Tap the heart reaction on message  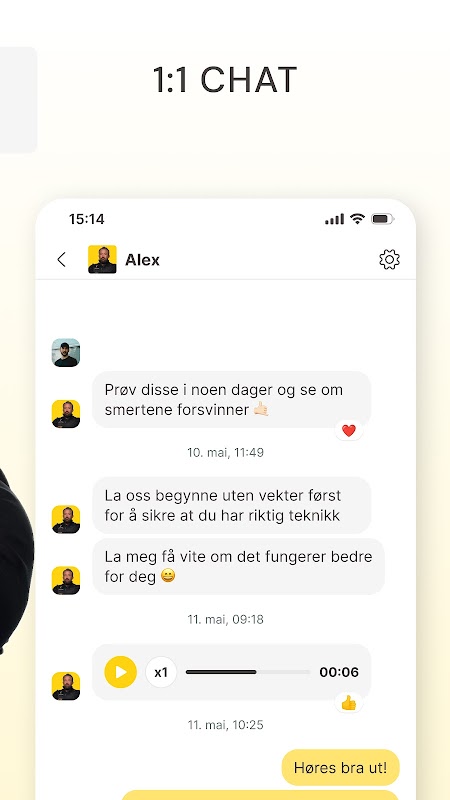349,431
